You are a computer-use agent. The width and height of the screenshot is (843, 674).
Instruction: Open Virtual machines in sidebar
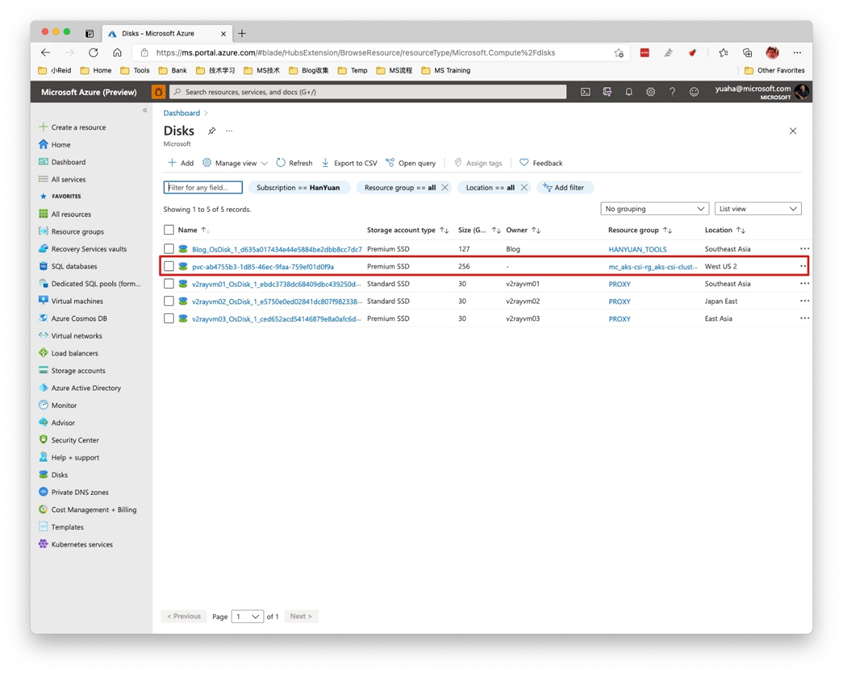(x=77, y=301)
